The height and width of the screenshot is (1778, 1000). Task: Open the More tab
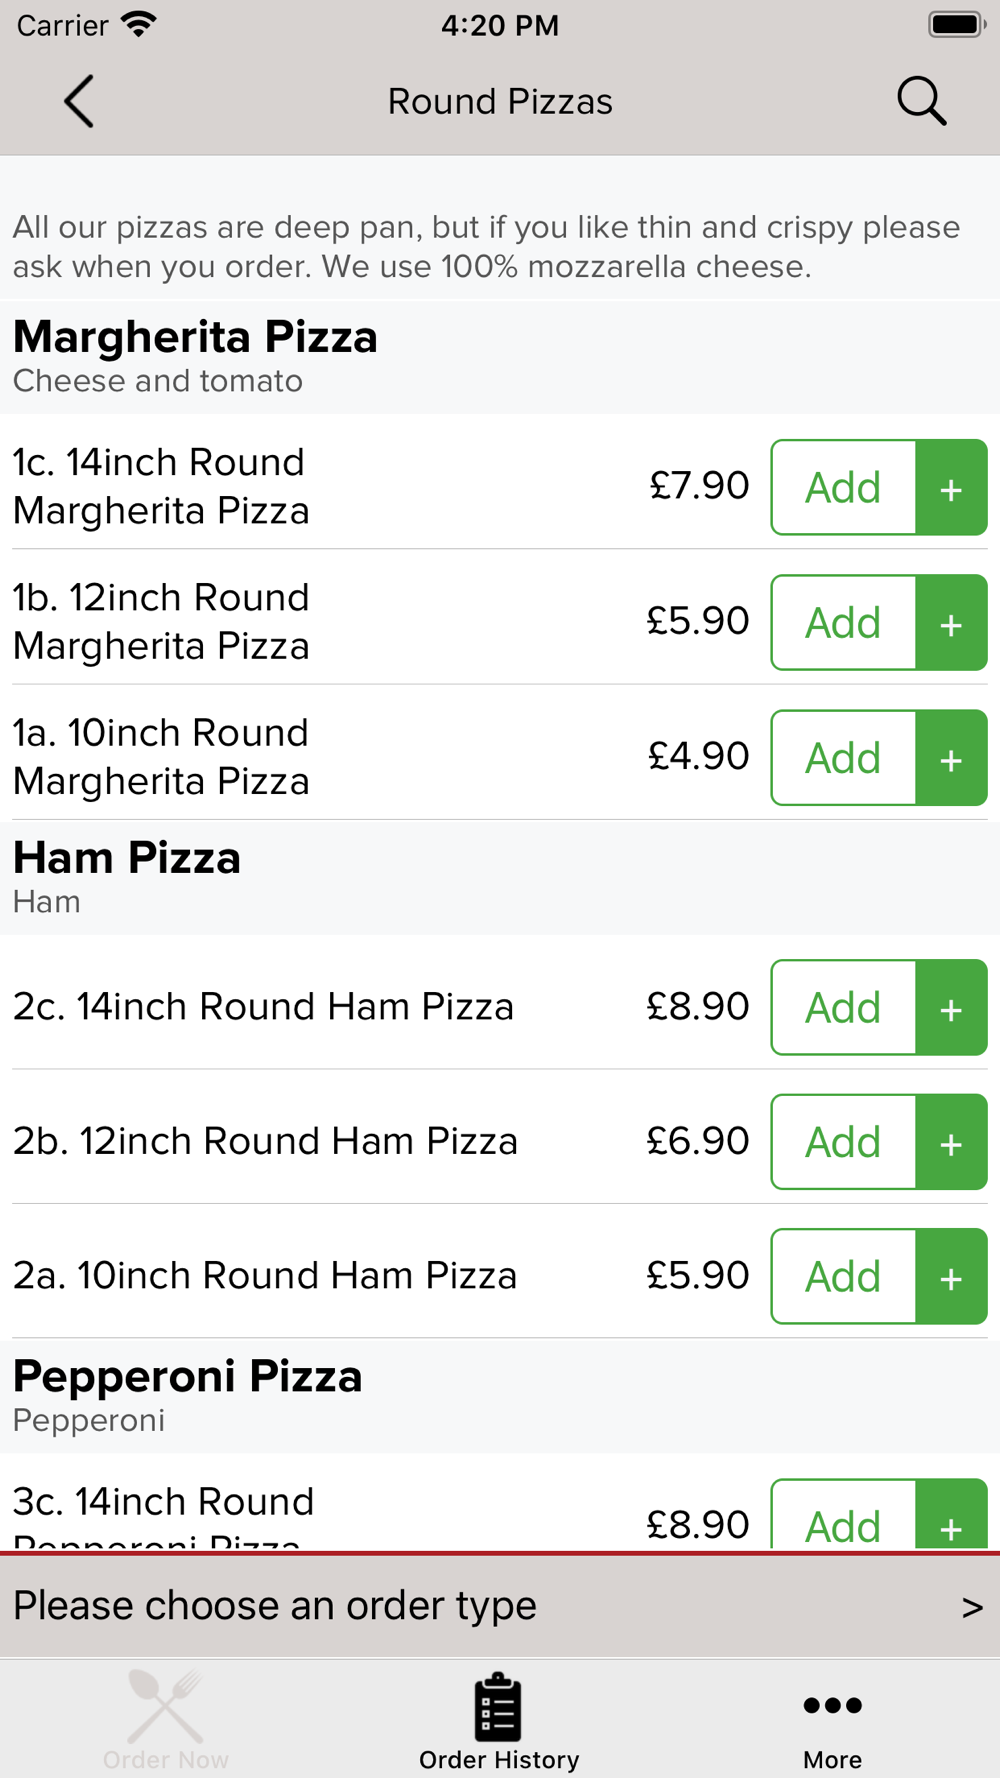tap(832, 1722)
